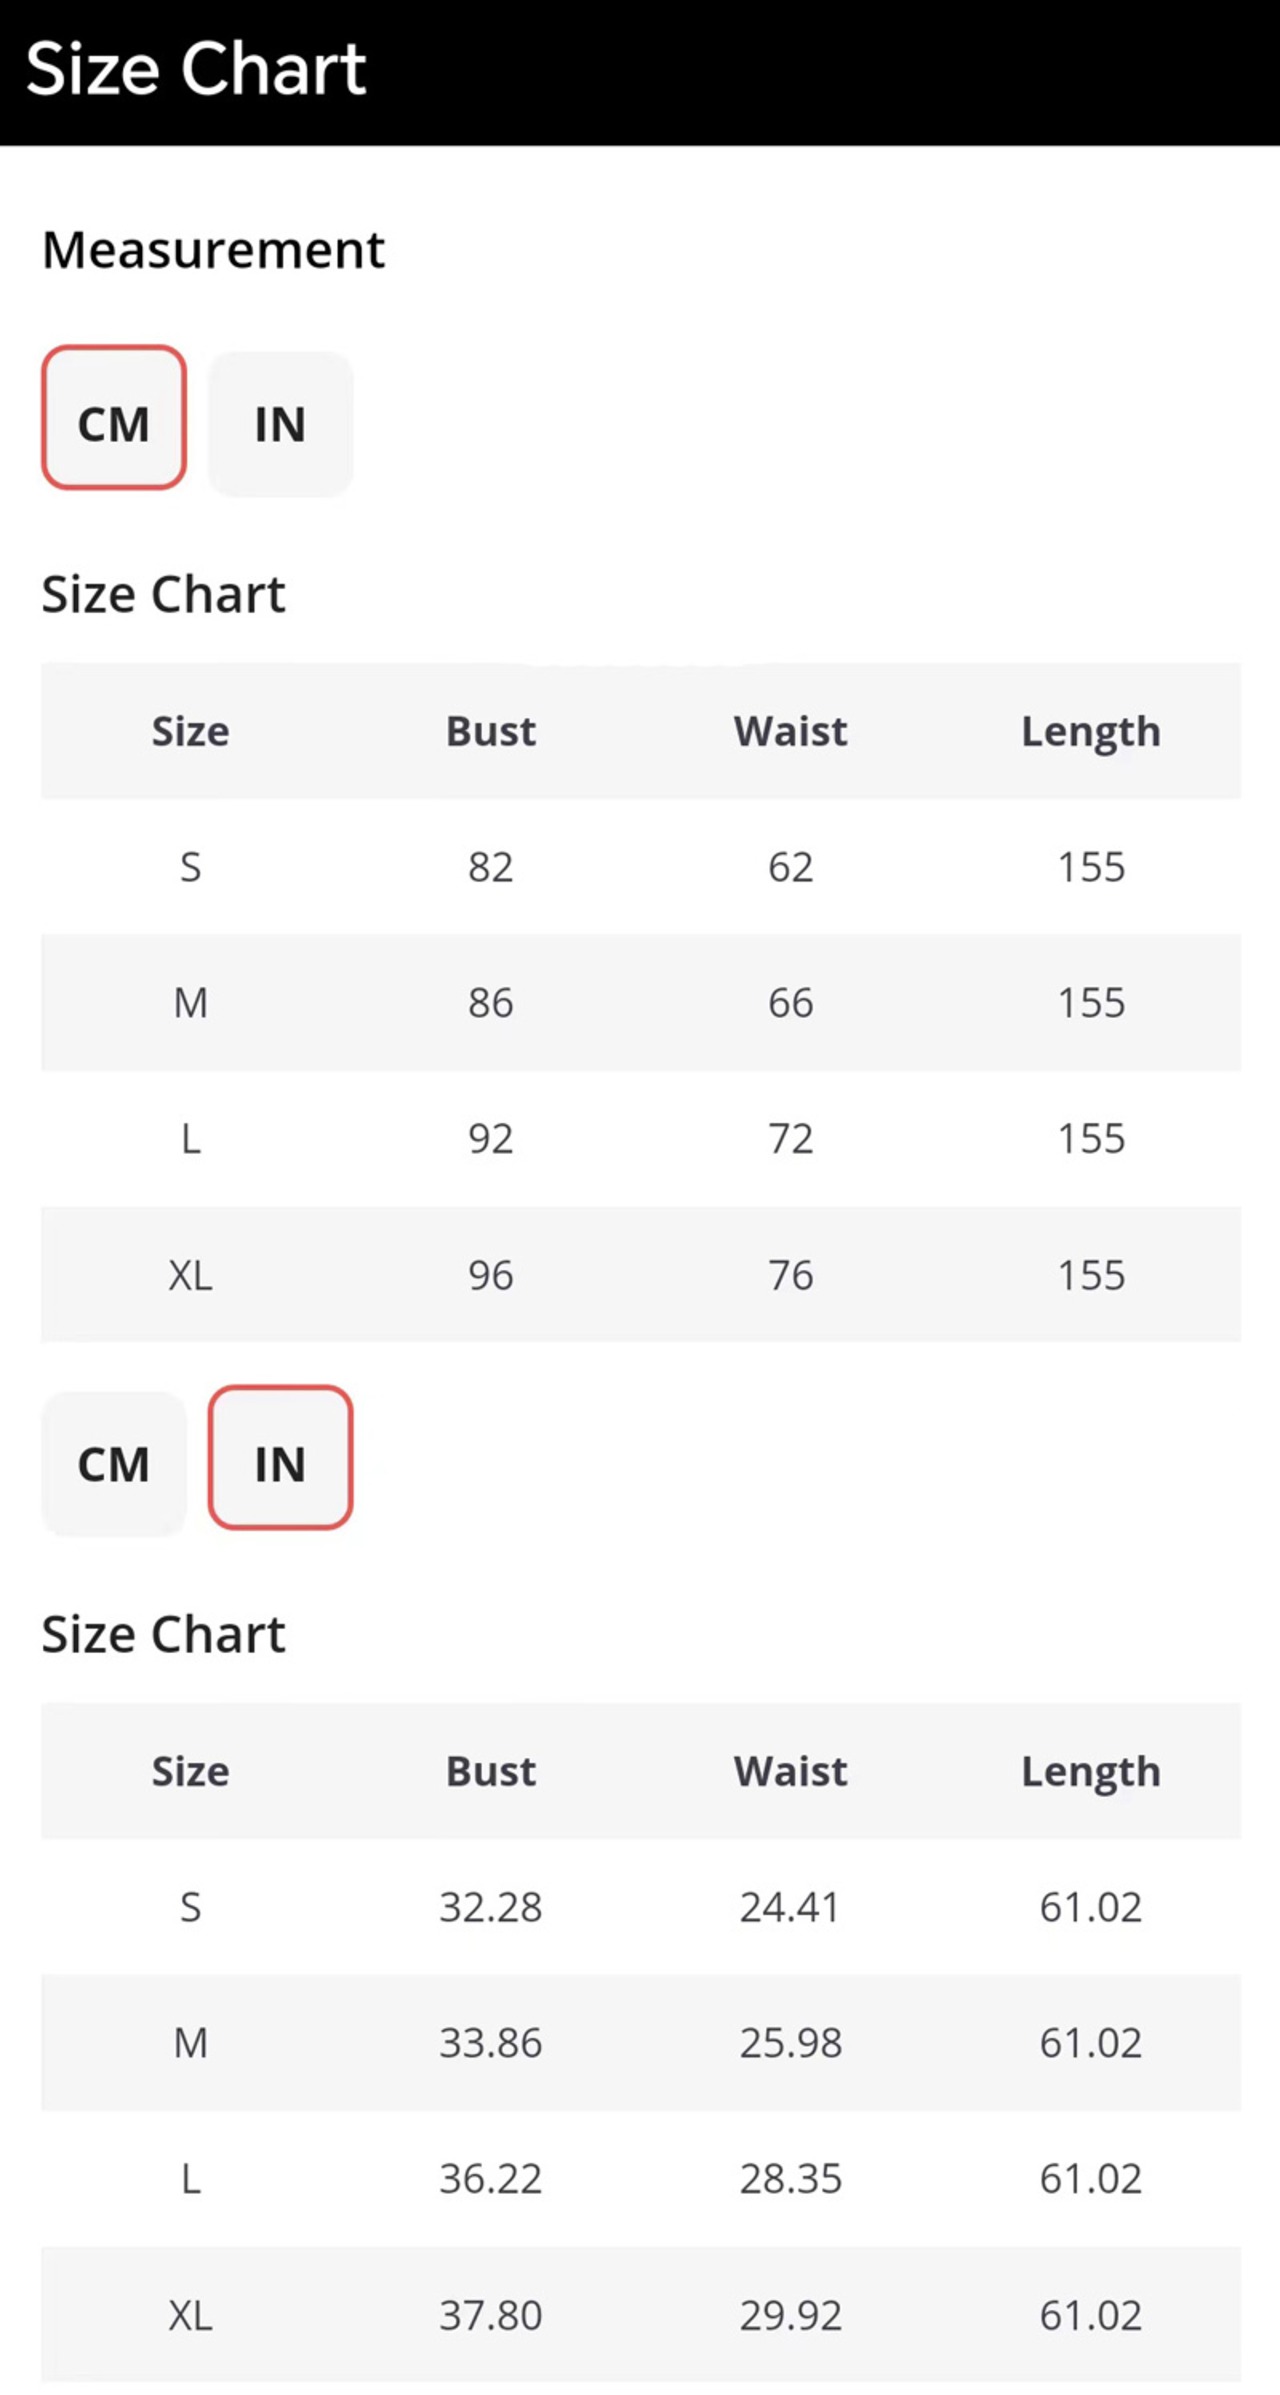This screenshot has width=1280, height=2395.
Task: Select the red-outlined IN unit button
Action: tap(280, 1459)
